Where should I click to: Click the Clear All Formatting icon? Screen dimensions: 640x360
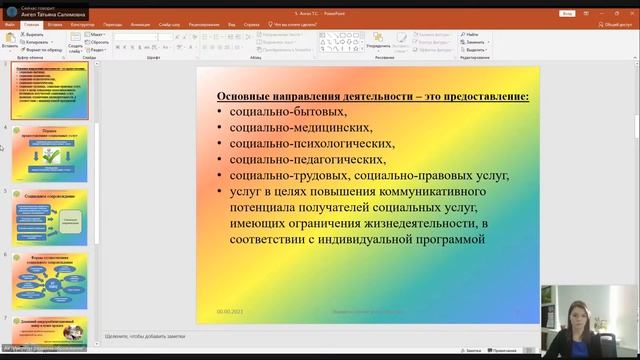[x=194, y=37]
